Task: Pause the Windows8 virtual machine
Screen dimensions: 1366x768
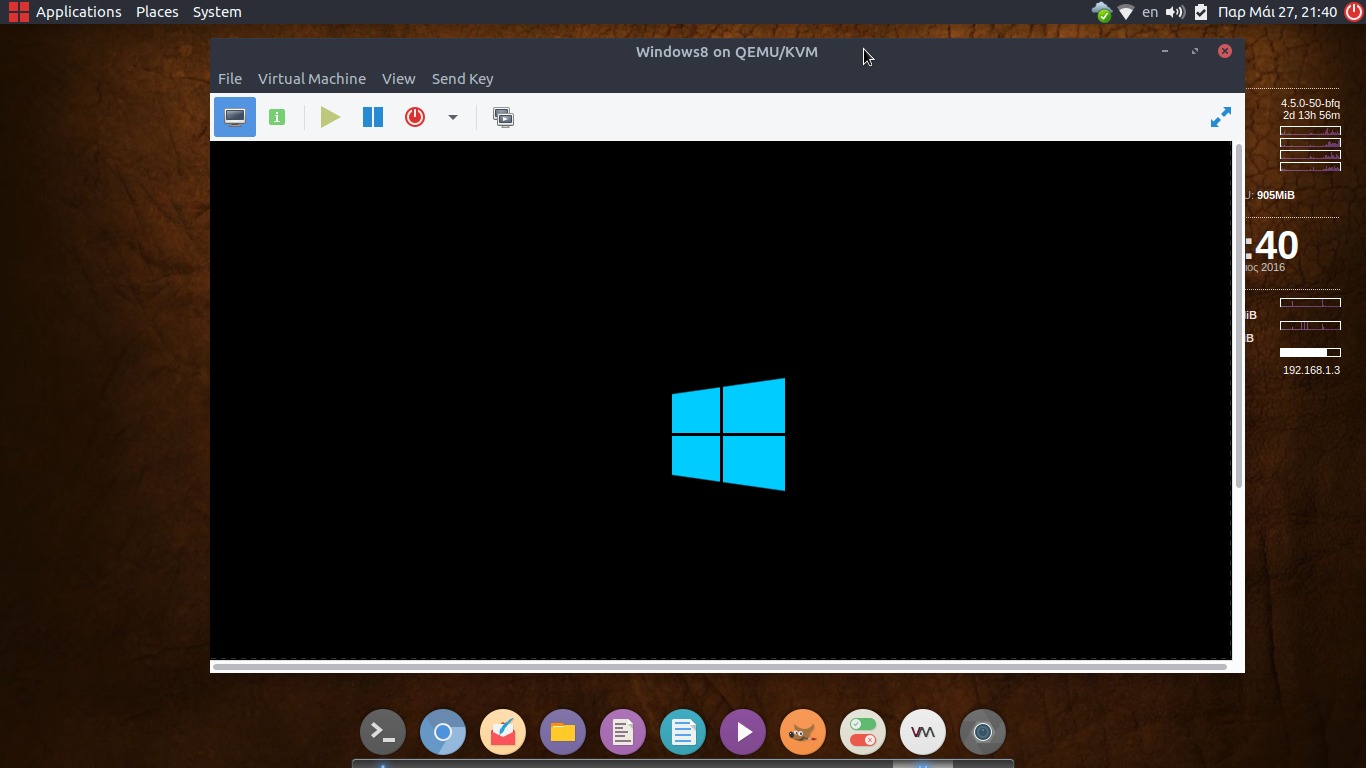Action: click(373, 117)
